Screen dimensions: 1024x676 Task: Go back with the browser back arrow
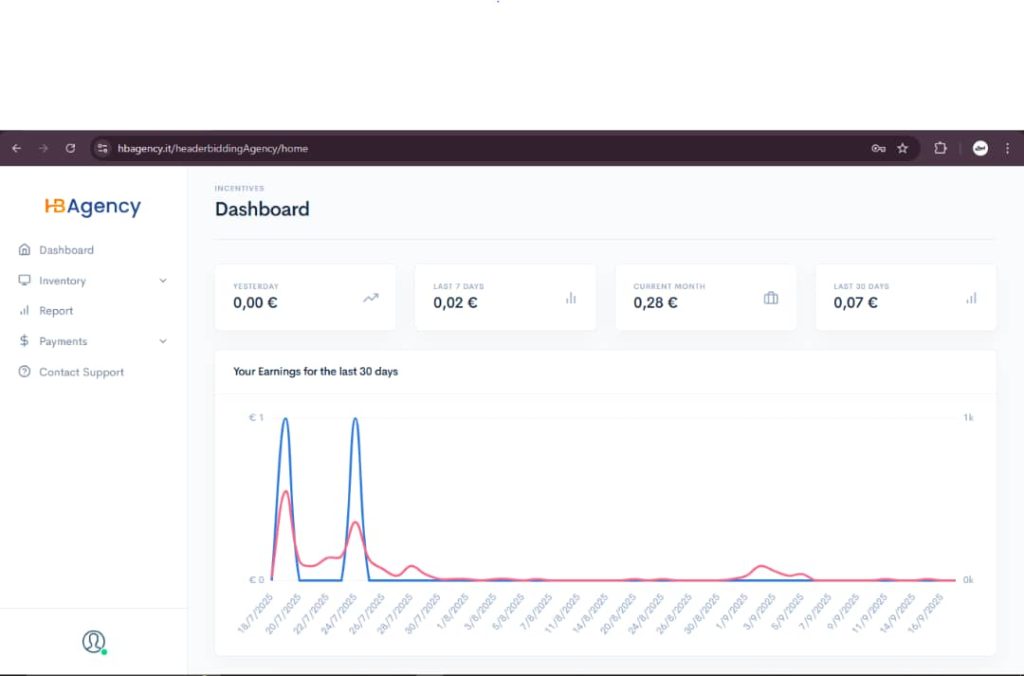[x=16, y=148]
